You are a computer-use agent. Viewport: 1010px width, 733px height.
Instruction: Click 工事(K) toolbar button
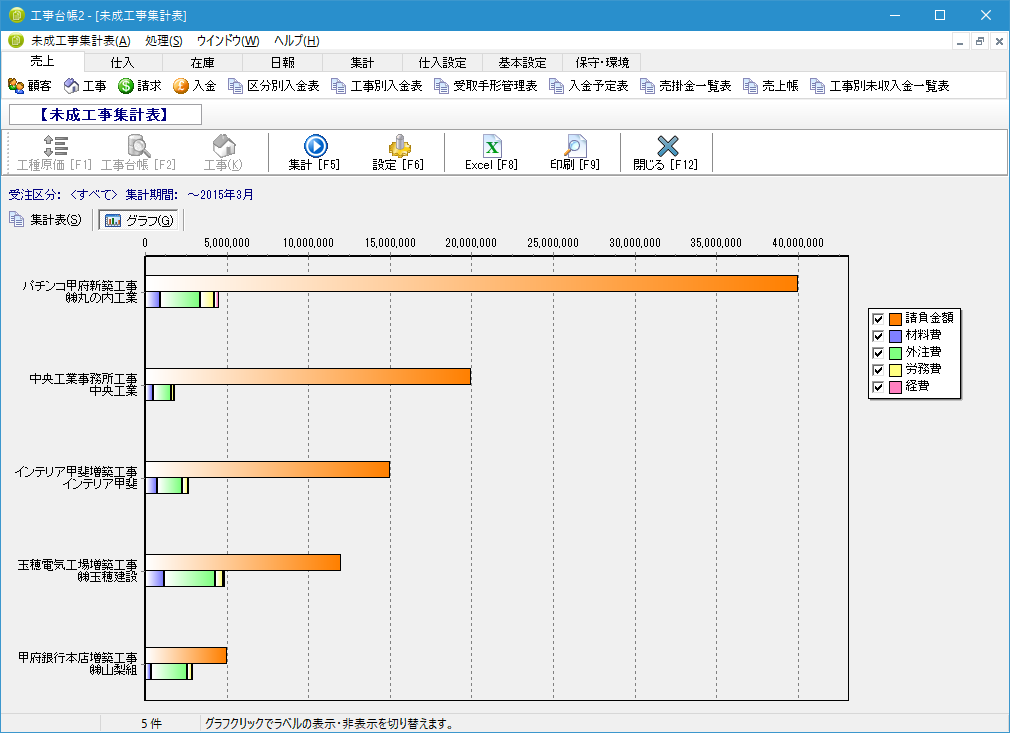pyautogui.click(x=223, y=153)
